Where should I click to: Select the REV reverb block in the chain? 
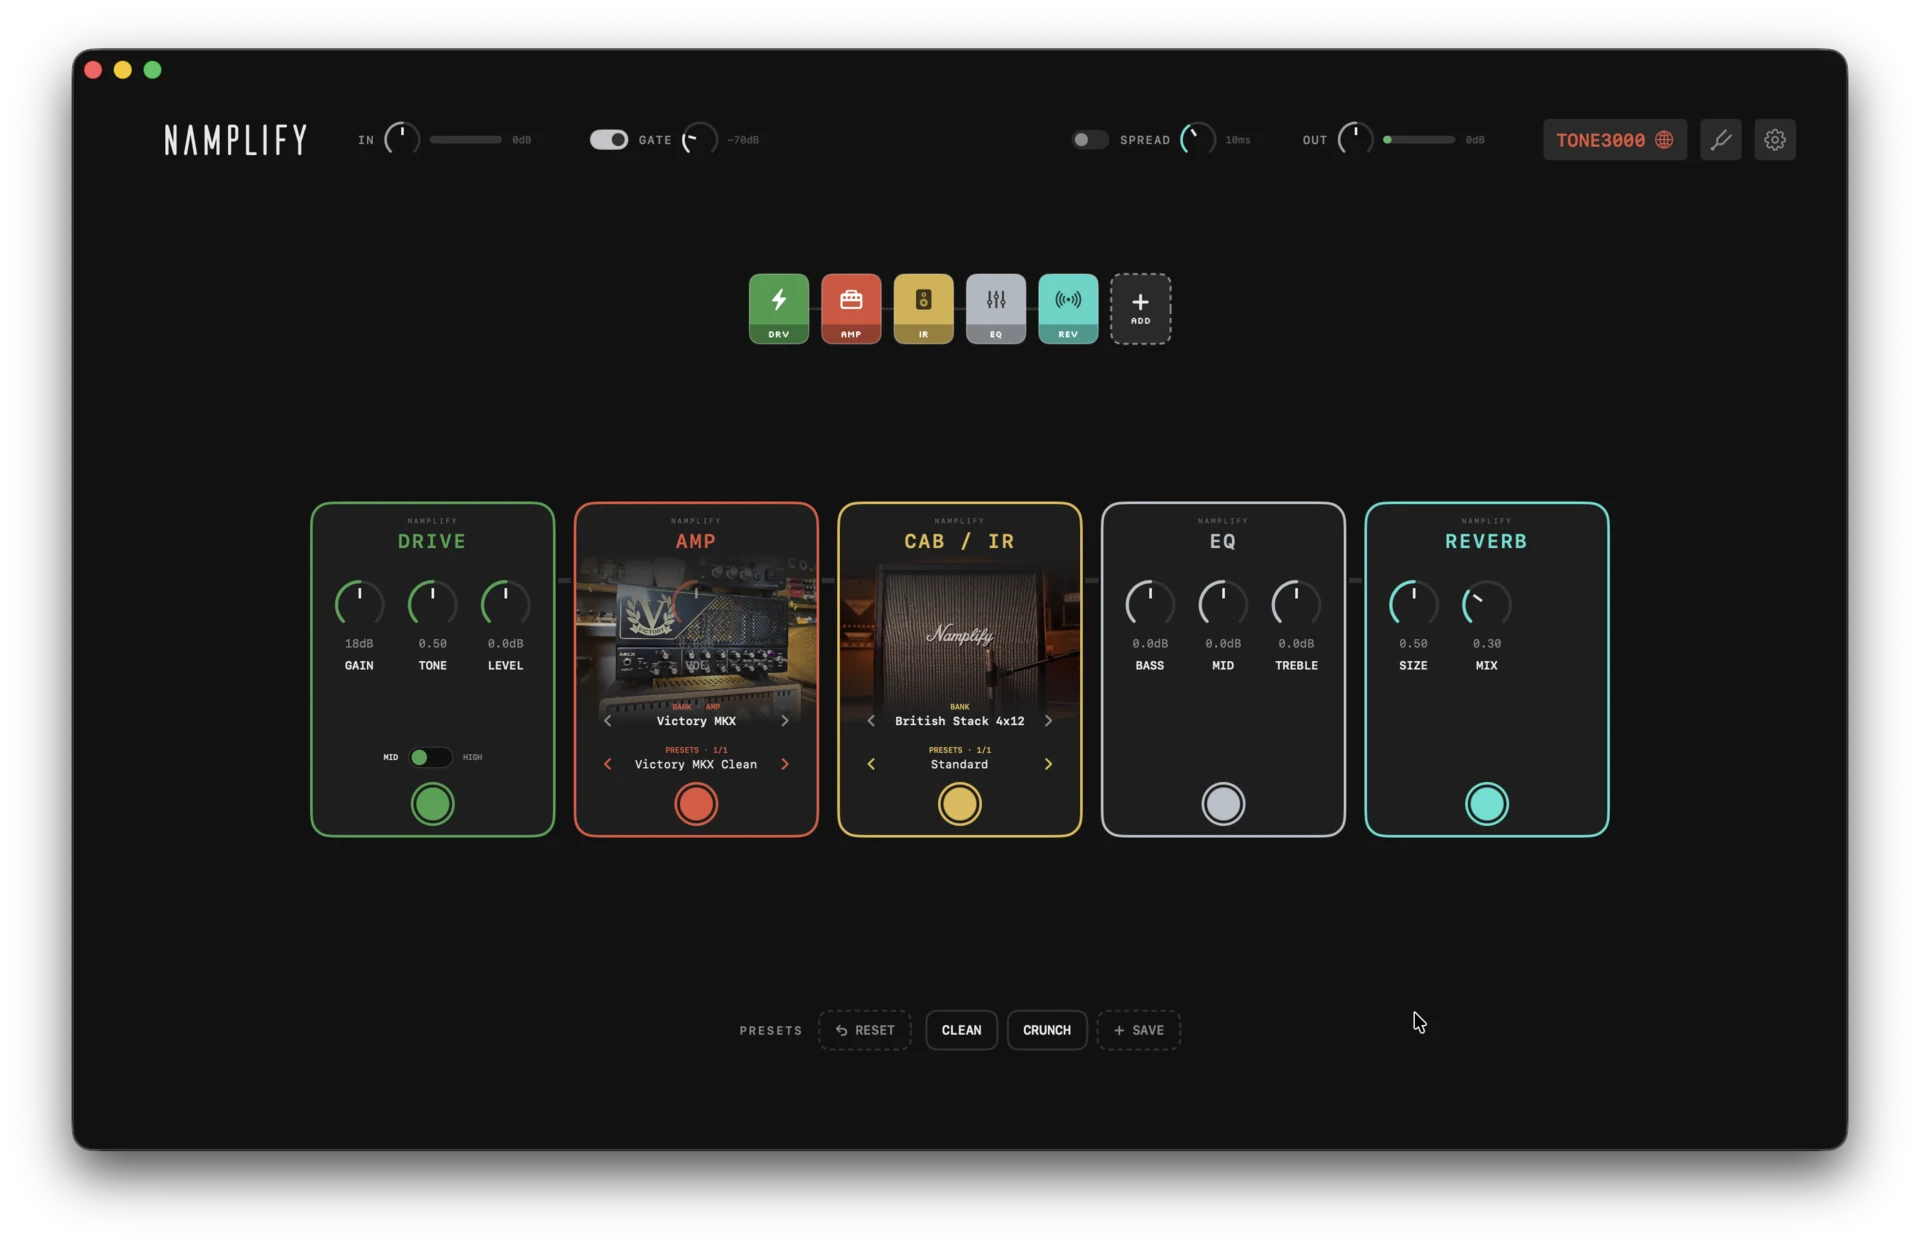[1068, 308]
